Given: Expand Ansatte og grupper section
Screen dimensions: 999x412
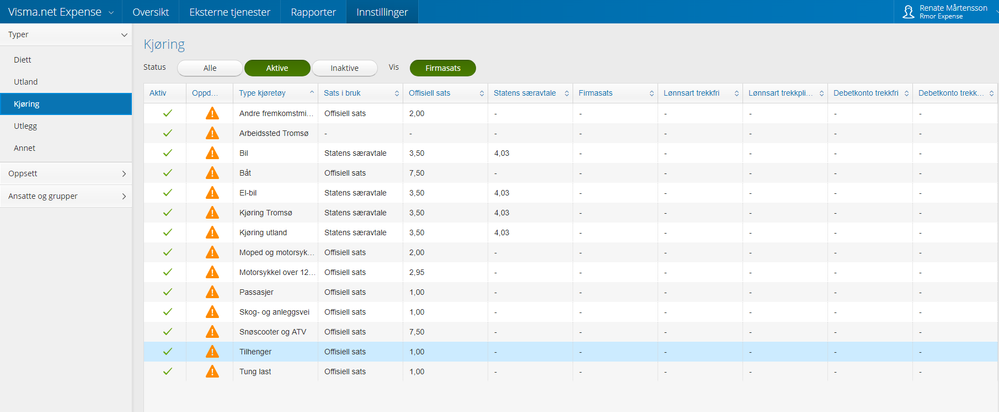Looking at the screenshot, I should [66, 196].
